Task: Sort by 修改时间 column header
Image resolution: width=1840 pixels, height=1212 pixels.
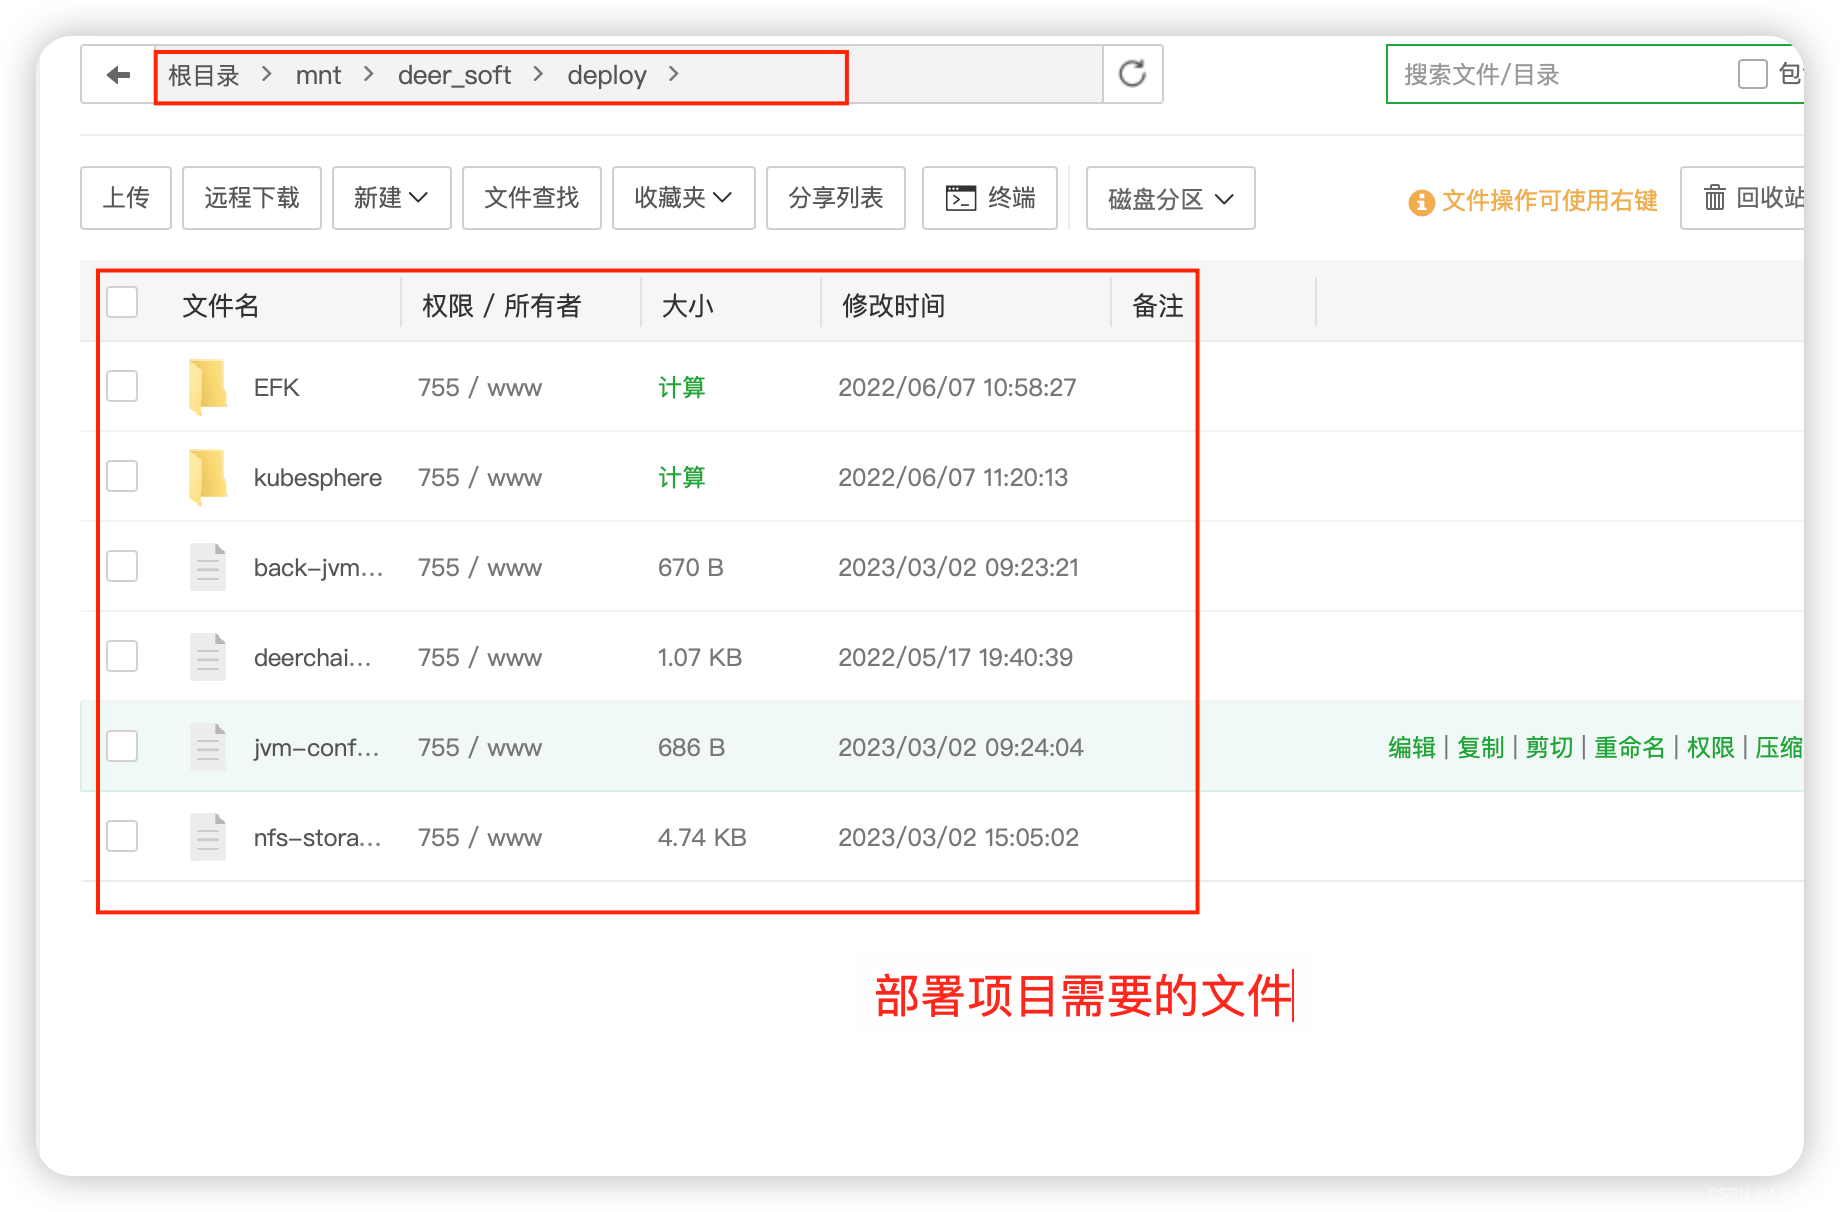Action: pyautogui.click(x=894, y=305)
